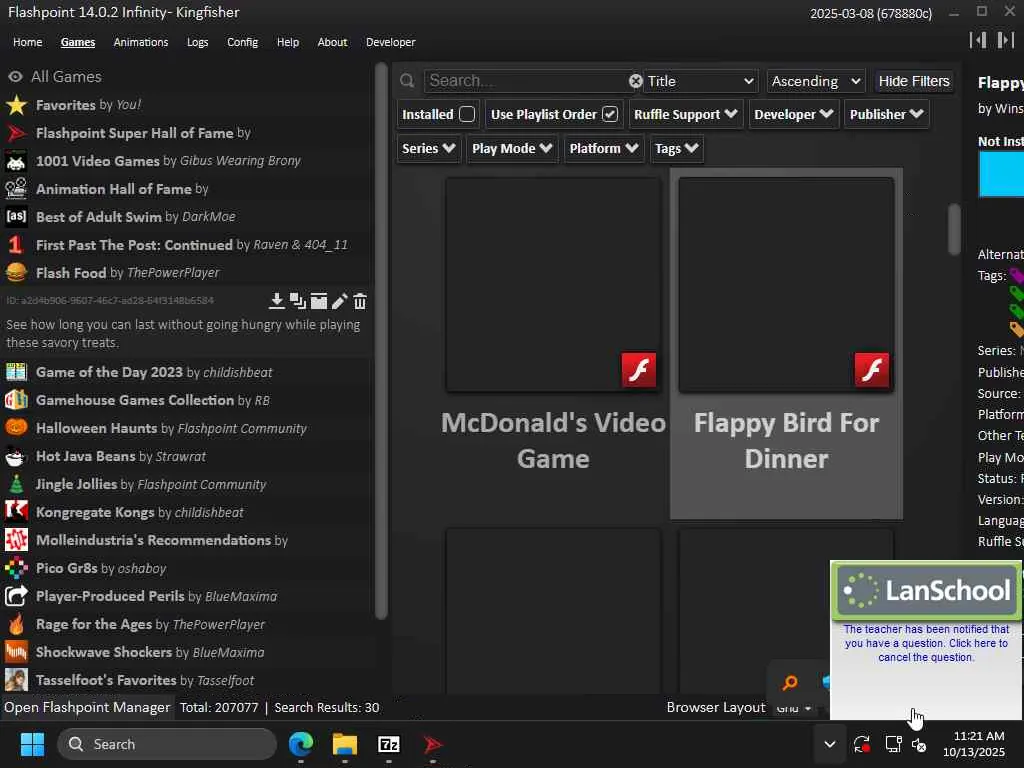Click the Flashpoint icon on the taskbar
The image size is (1024, 768).
tap(432, 744)
